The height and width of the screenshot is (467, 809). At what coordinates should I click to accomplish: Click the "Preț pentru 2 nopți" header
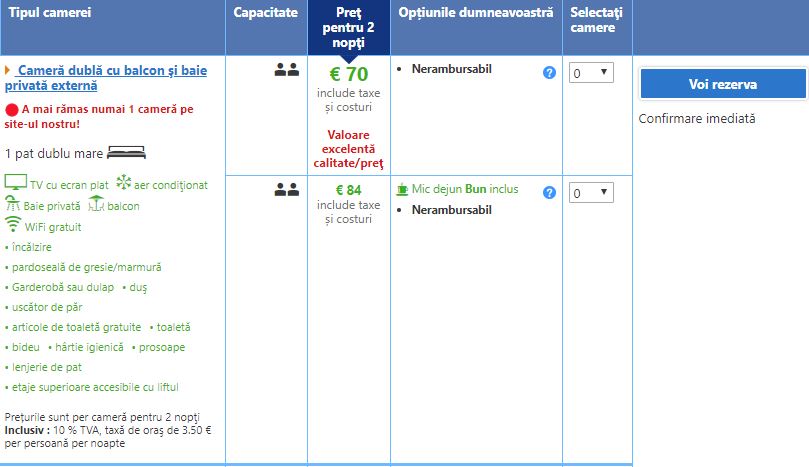pos(349,27)
